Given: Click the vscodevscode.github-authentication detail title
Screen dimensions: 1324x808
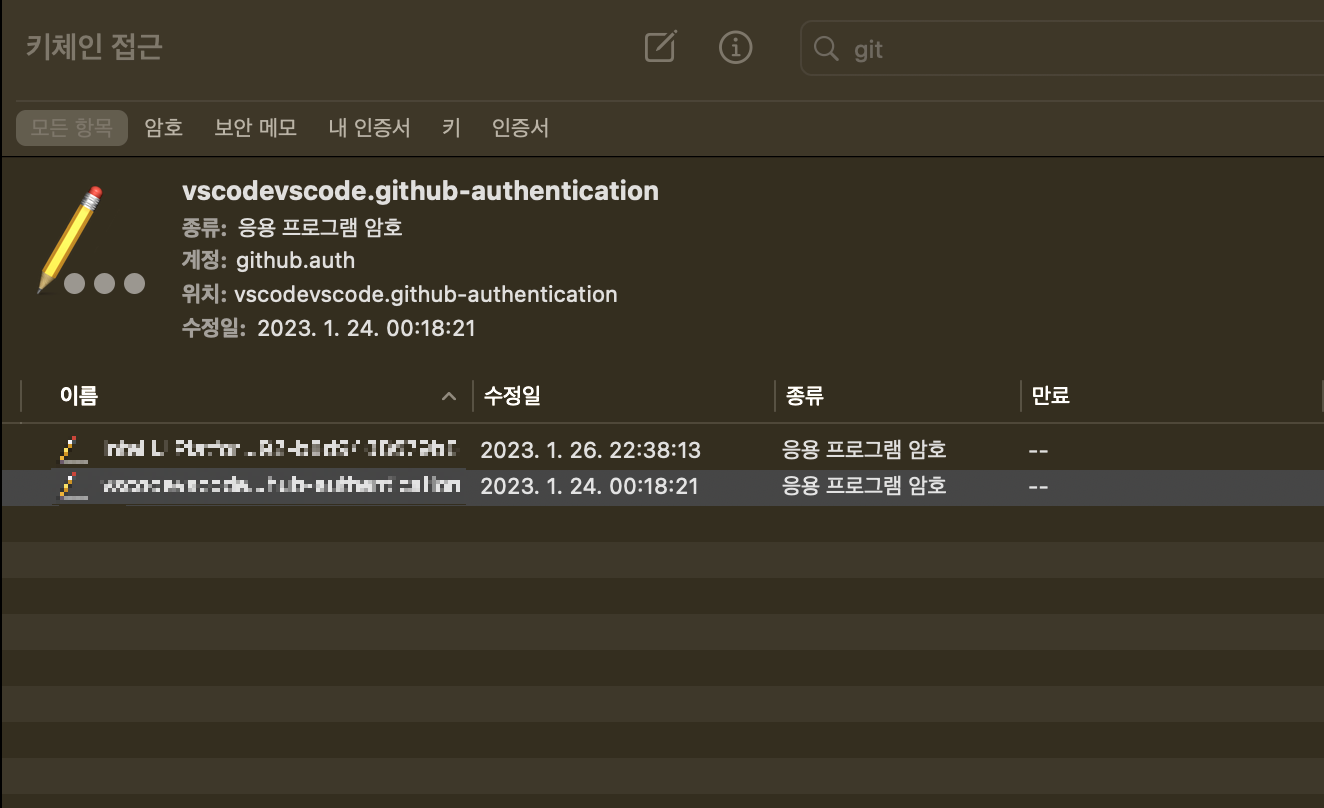Looking at the screenshot, I should tap(420, 191).
